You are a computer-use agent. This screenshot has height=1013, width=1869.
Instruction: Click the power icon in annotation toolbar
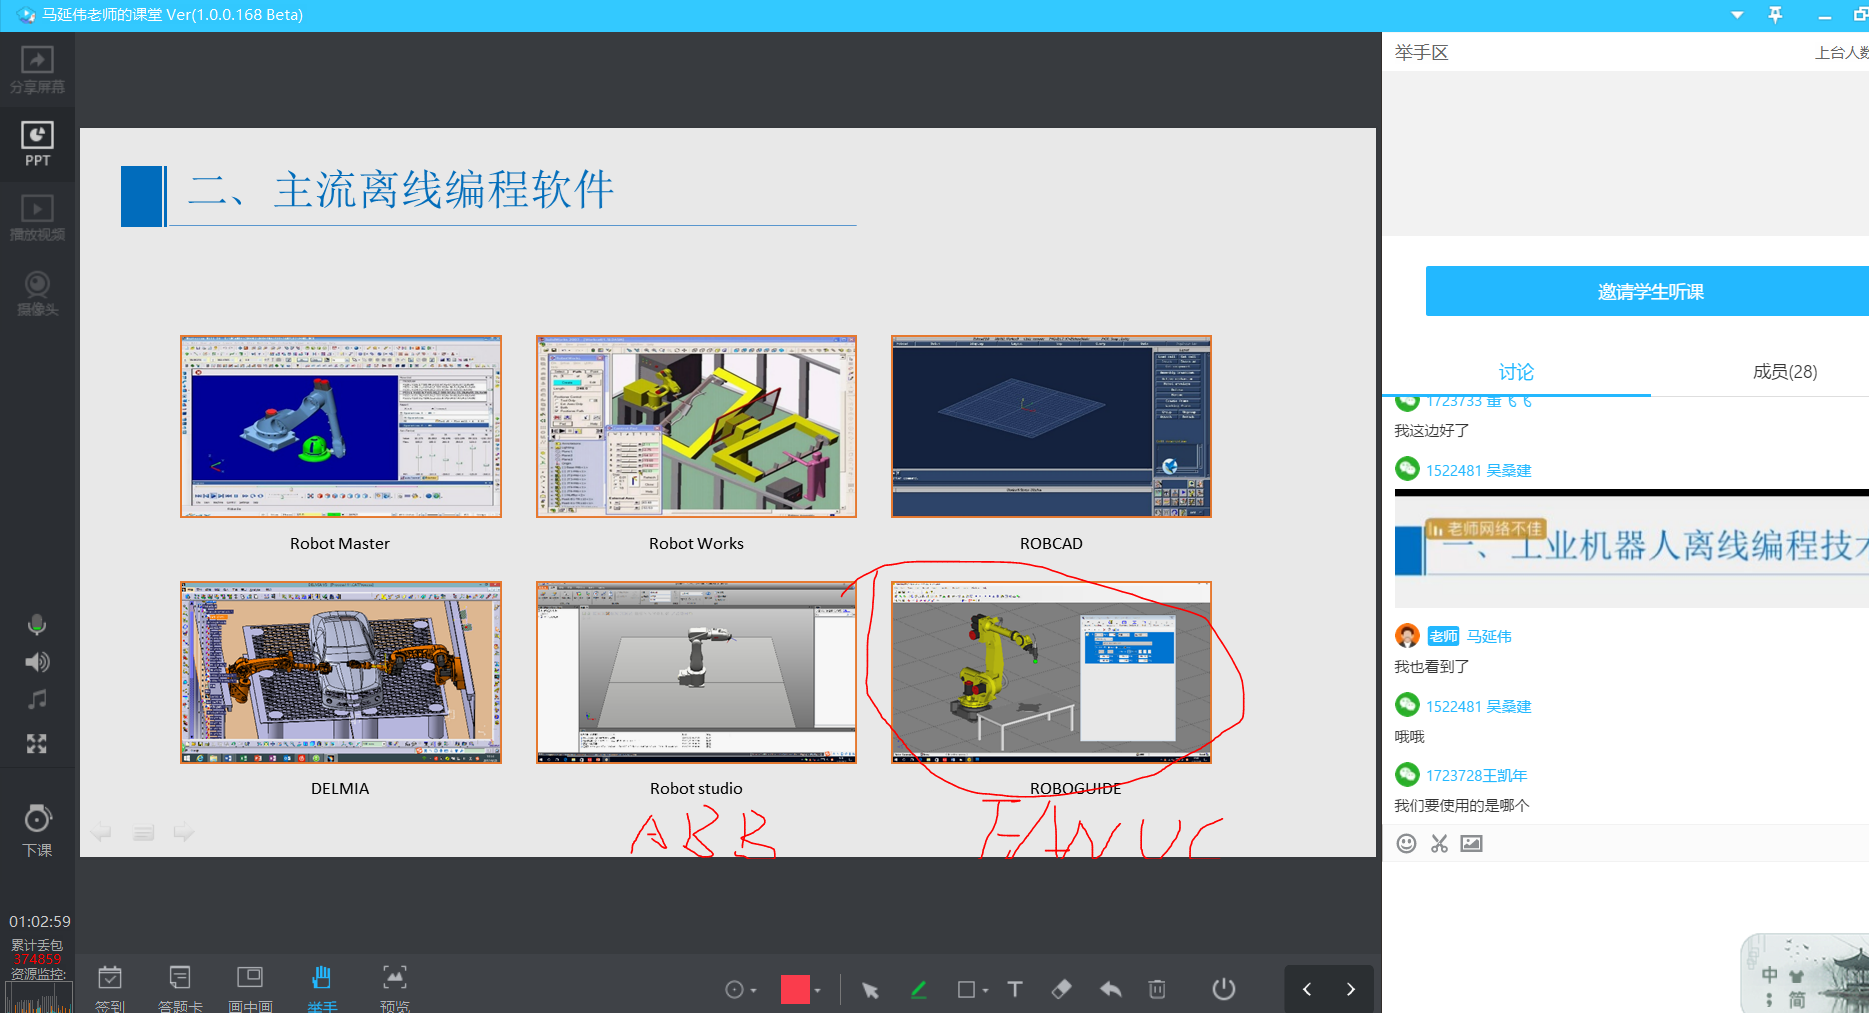coord(1224,989)
